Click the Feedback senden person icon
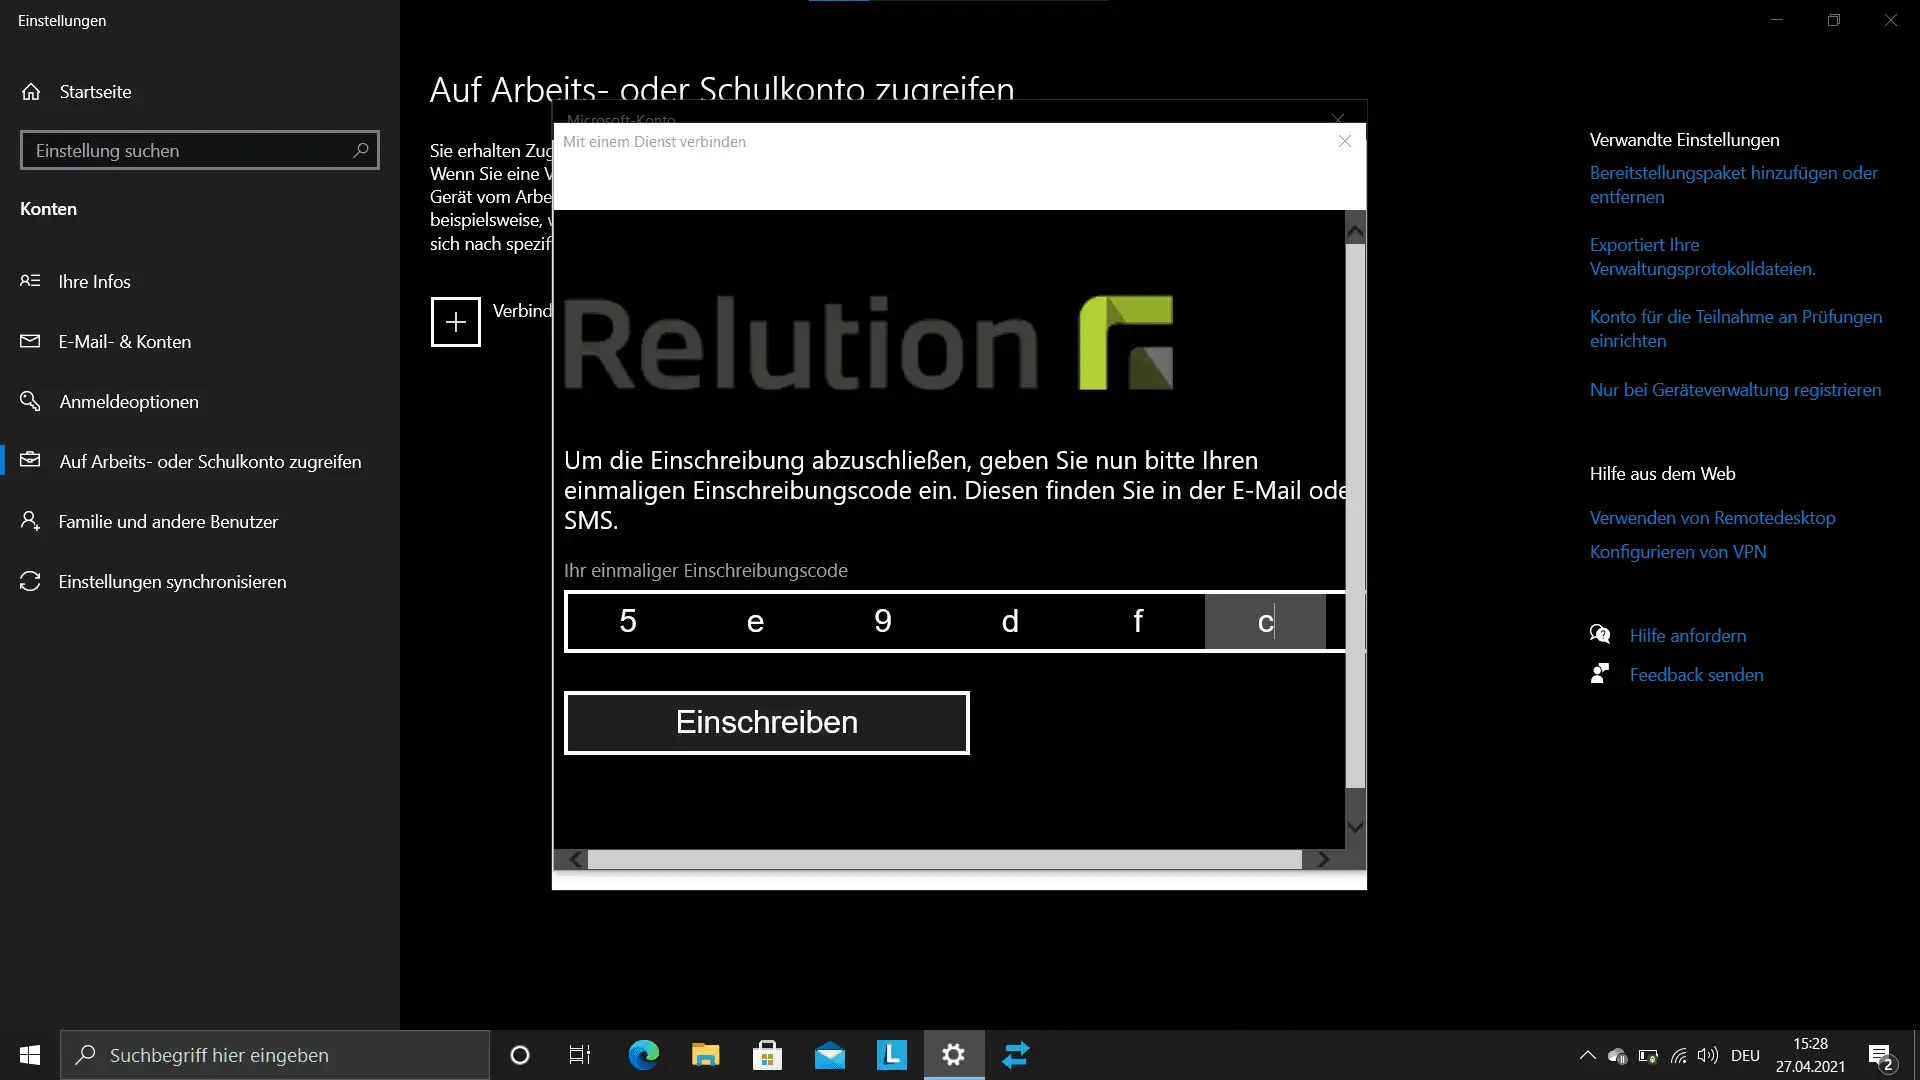 1600,674
